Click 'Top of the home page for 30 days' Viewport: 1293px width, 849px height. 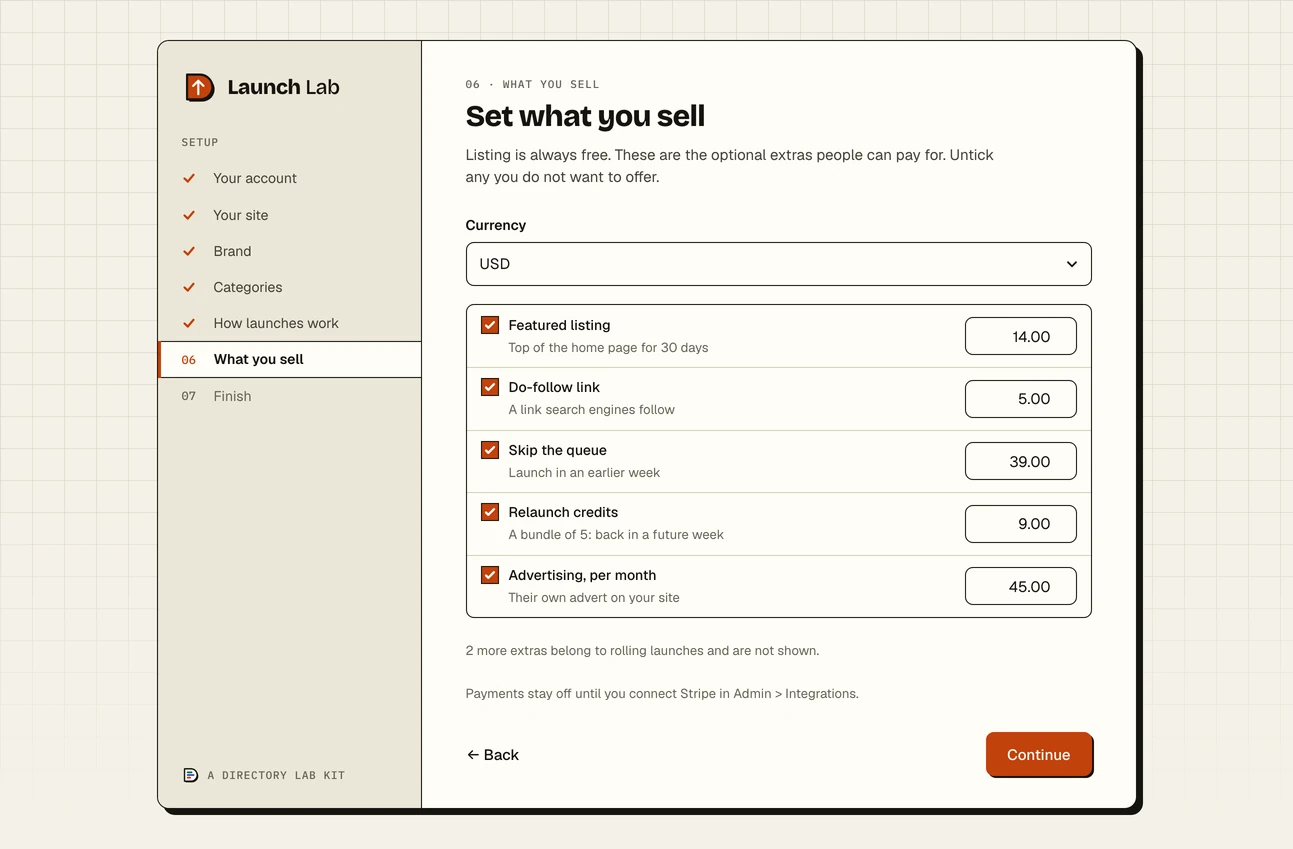(608, 348)
